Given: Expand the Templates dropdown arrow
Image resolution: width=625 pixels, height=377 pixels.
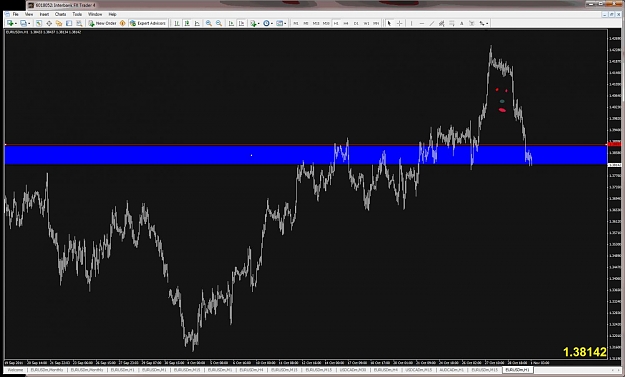Looking at the screenshot, I should 285,24.
